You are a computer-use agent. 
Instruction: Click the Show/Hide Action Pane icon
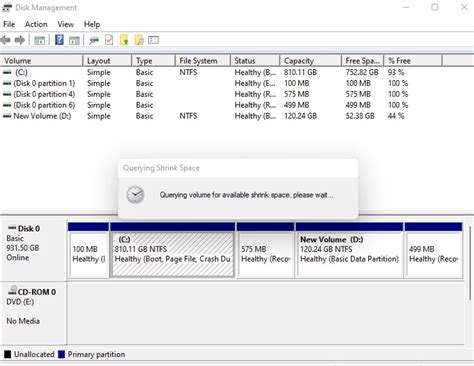74,41
